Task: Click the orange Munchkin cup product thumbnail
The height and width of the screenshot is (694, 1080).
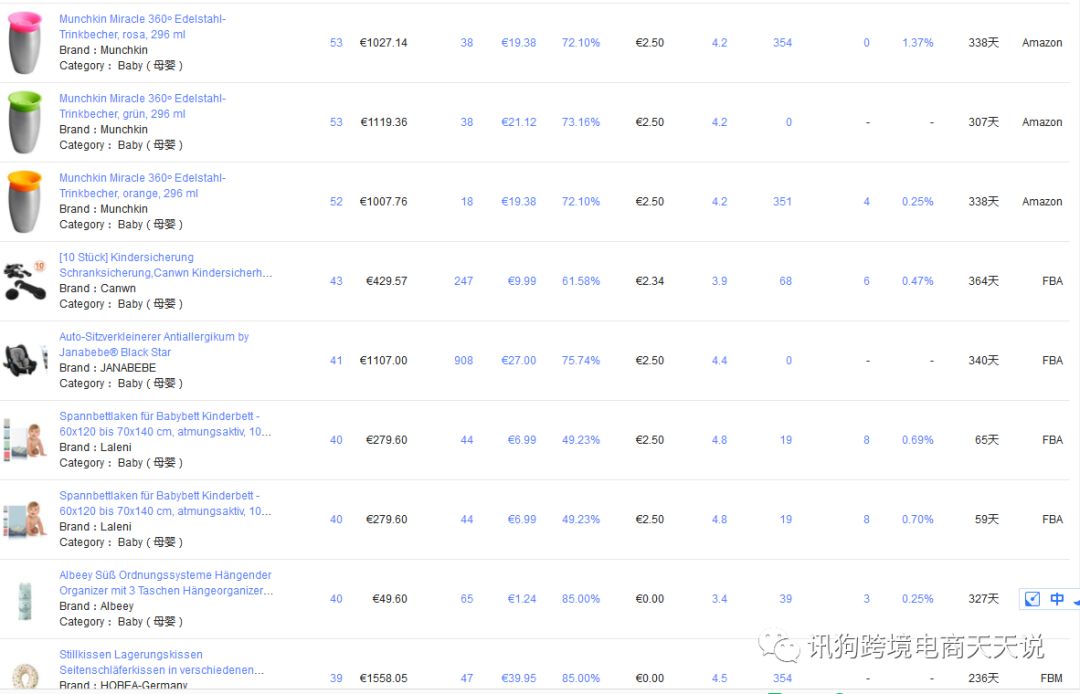Action: click(25, 201)
